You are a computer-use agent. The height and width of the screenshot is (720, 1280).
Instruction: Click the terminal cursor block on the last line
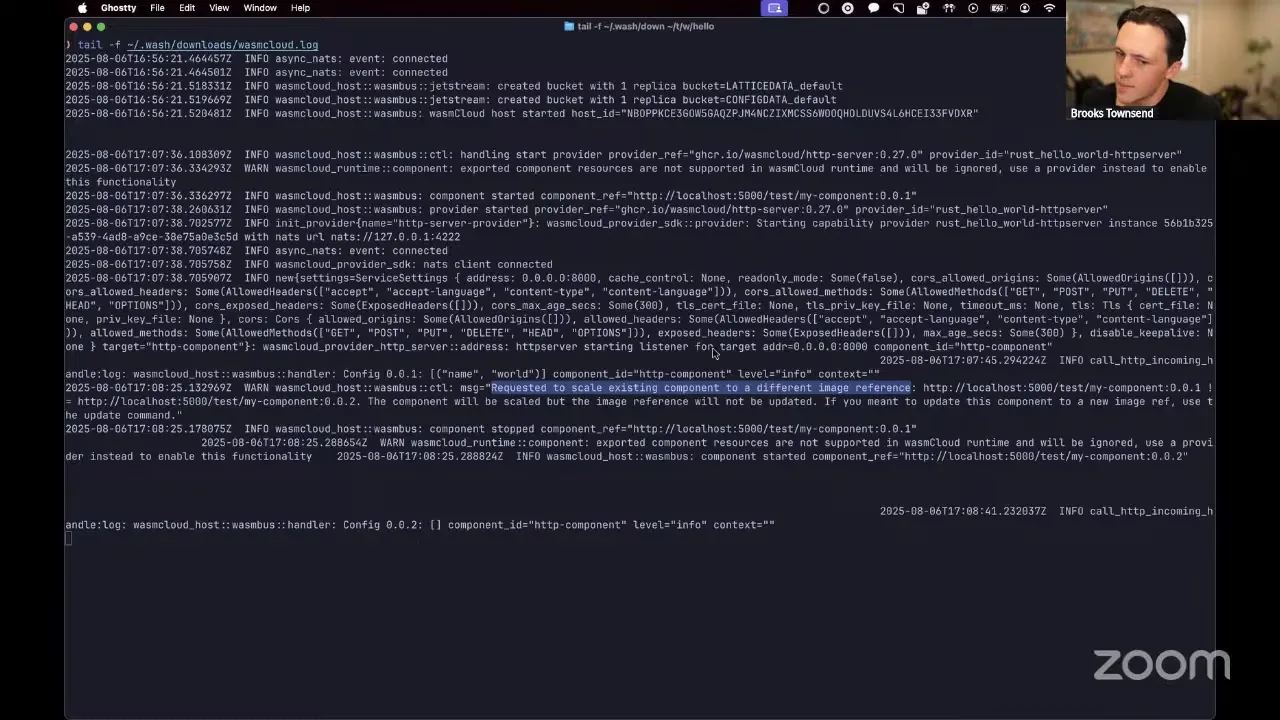[x=68, y=539]
